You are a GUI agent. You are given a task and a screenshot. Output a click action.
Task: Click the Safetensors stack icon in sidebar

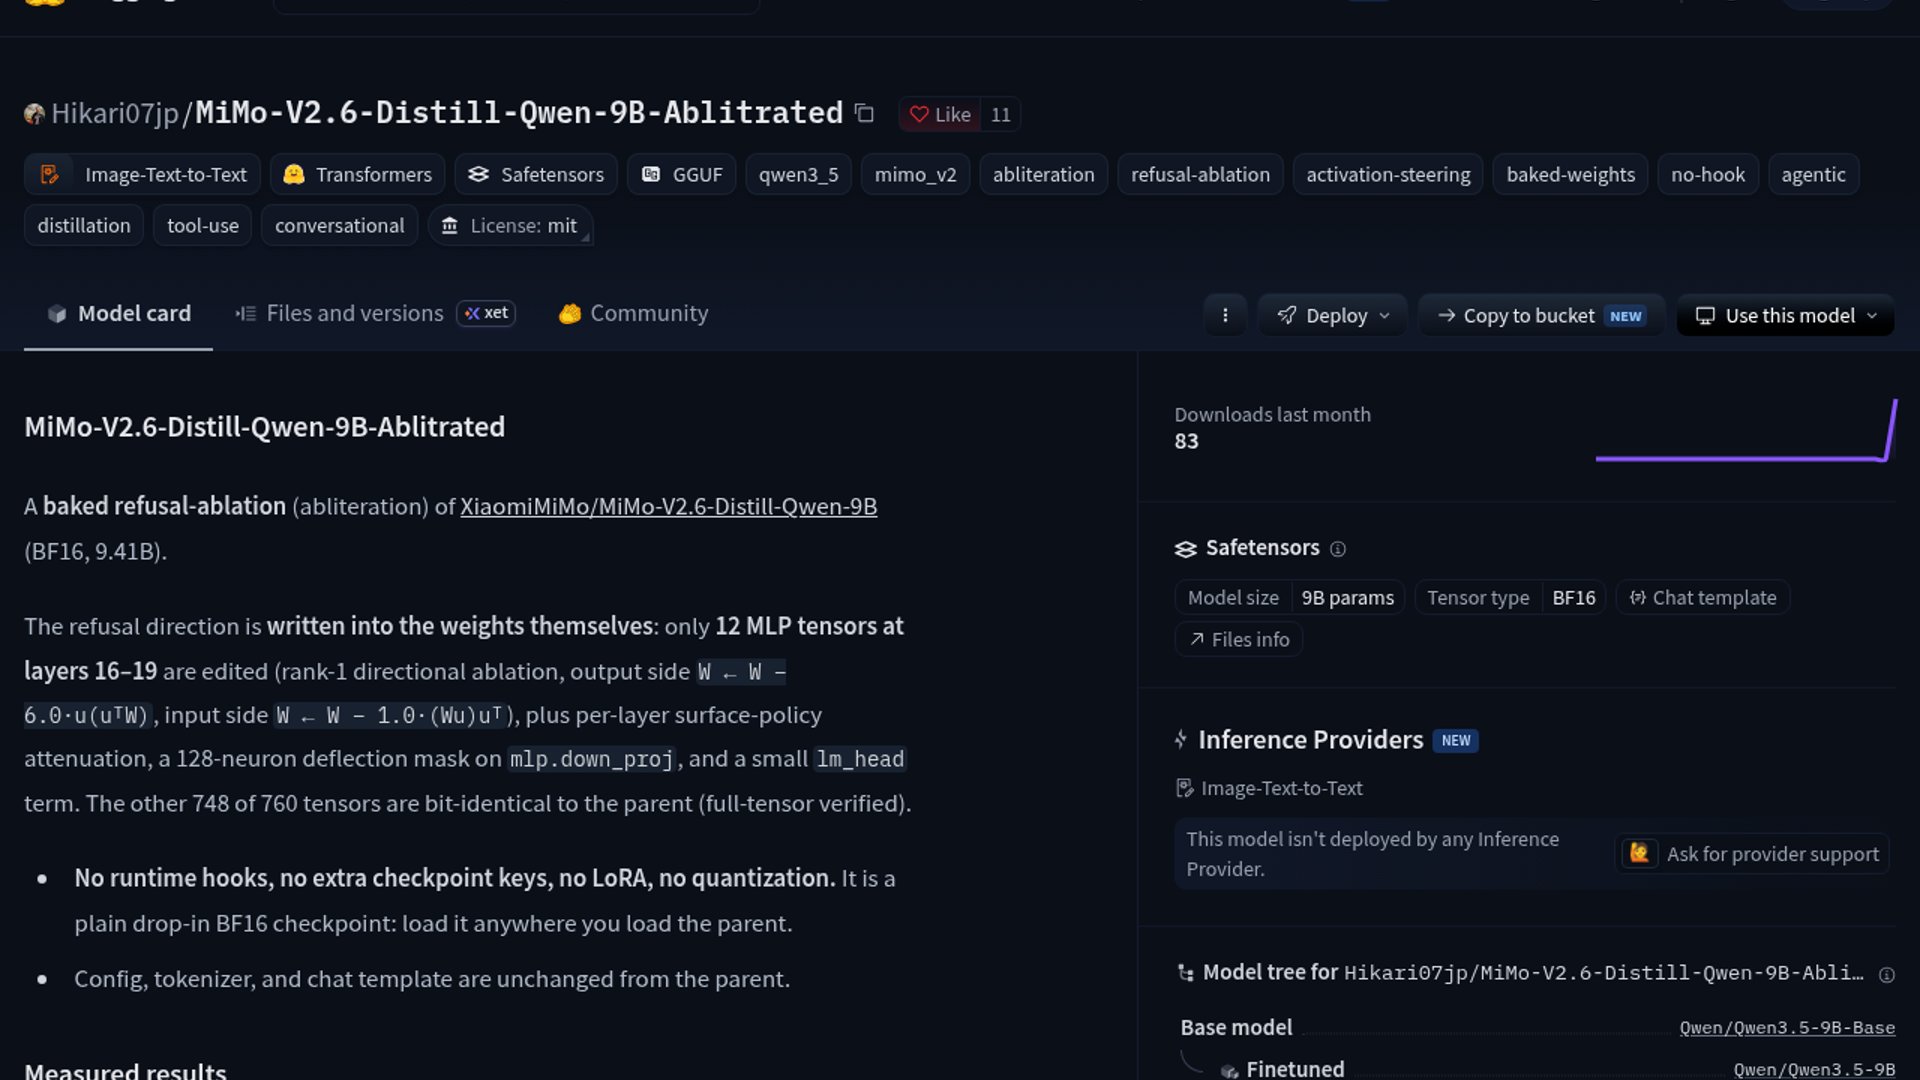coord(1185,549)
